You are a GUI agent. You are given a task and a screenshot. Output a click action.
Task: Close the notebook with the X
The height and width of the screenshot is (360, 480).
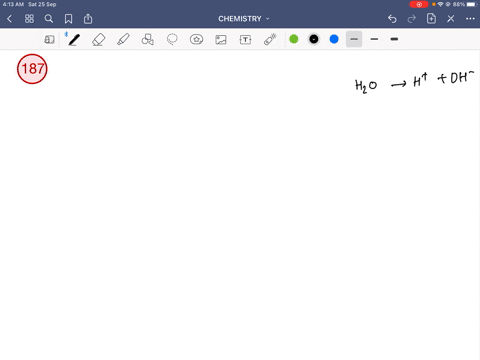[451, 19]
